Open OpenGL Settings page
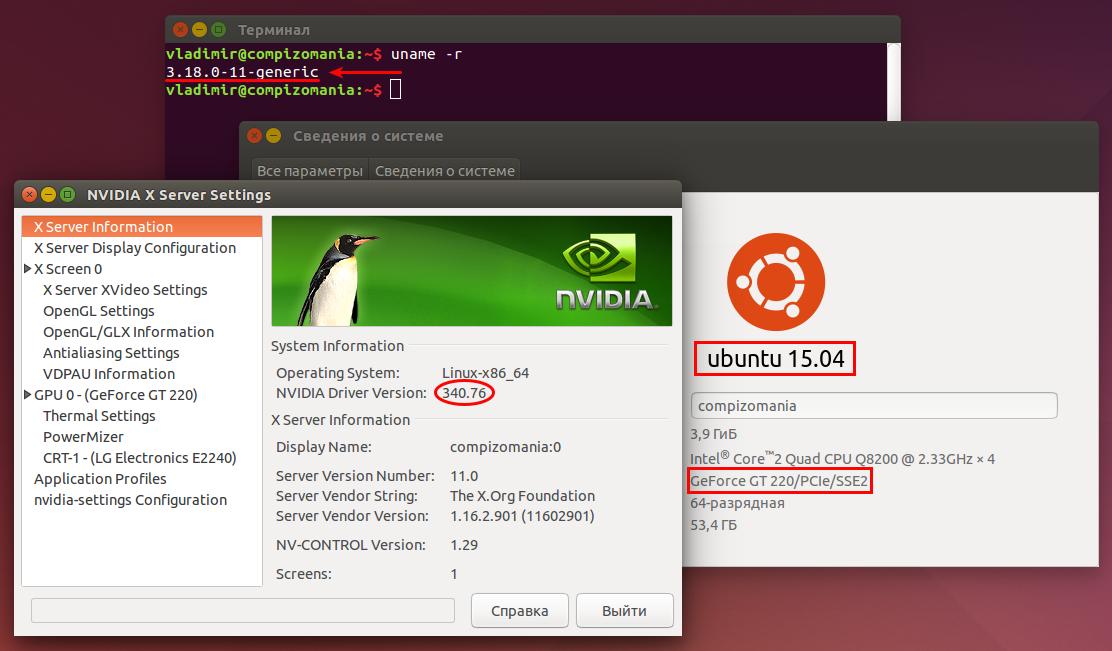1112x651 pixels. click(x=99, y=311)
